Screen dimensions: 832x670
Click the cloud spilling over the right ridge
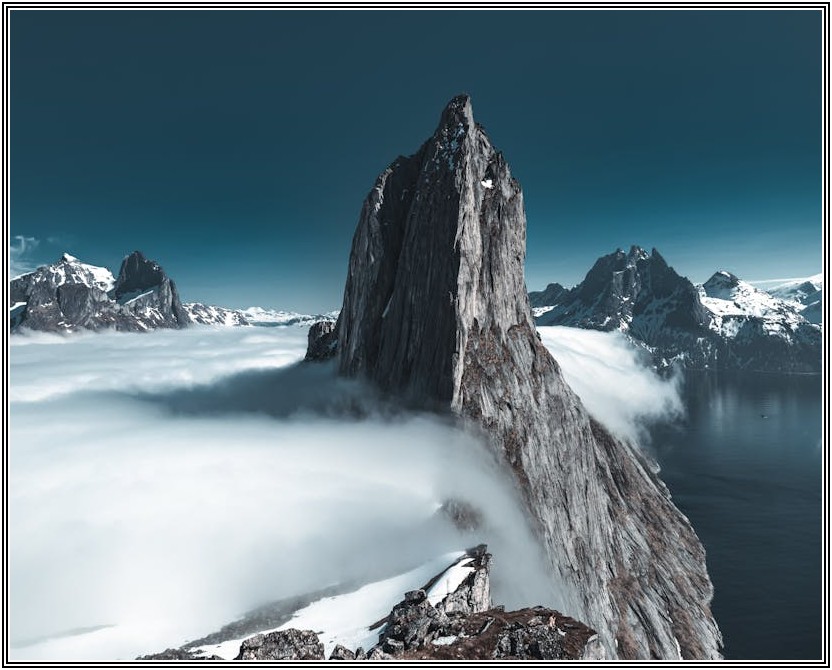610,375
